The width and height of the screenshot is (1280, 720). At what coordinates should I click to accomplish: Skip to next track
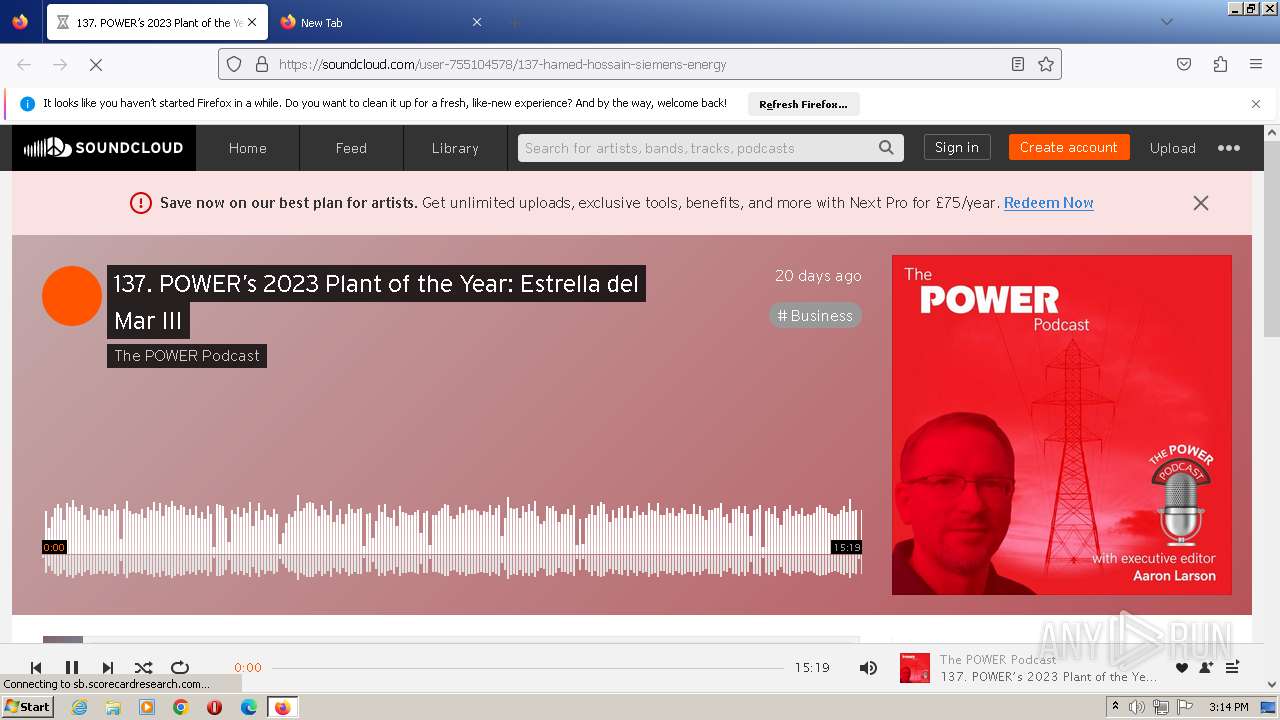[108, 667]
